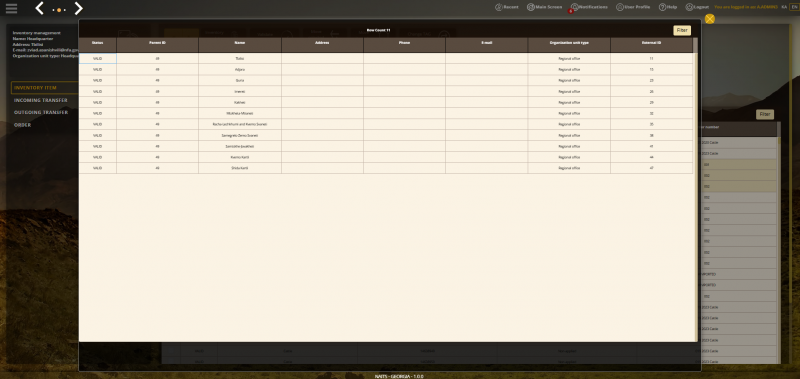Go forward with the right arrow
Screen dimensions: 800x379
[78, 8]
